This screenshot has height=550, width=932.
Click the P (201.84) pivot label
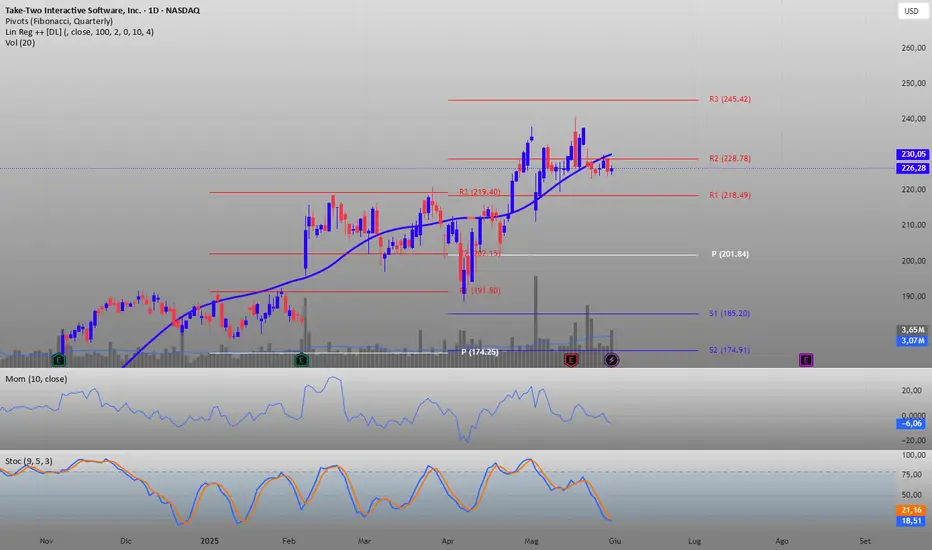coord(730,254)
